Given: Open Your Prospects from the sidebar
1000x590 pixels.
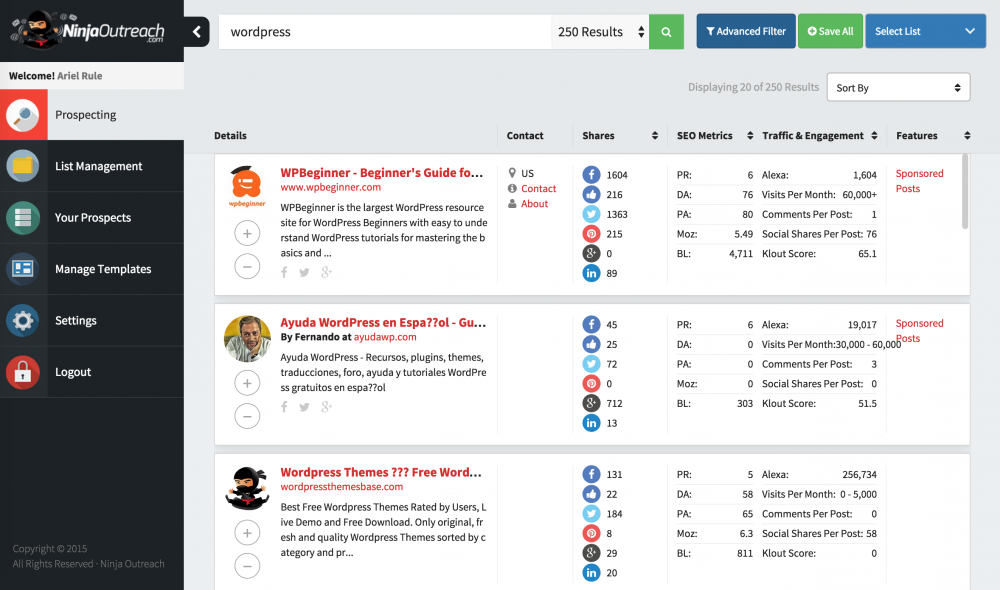Looking at the screenshot, I should point(25,217).
